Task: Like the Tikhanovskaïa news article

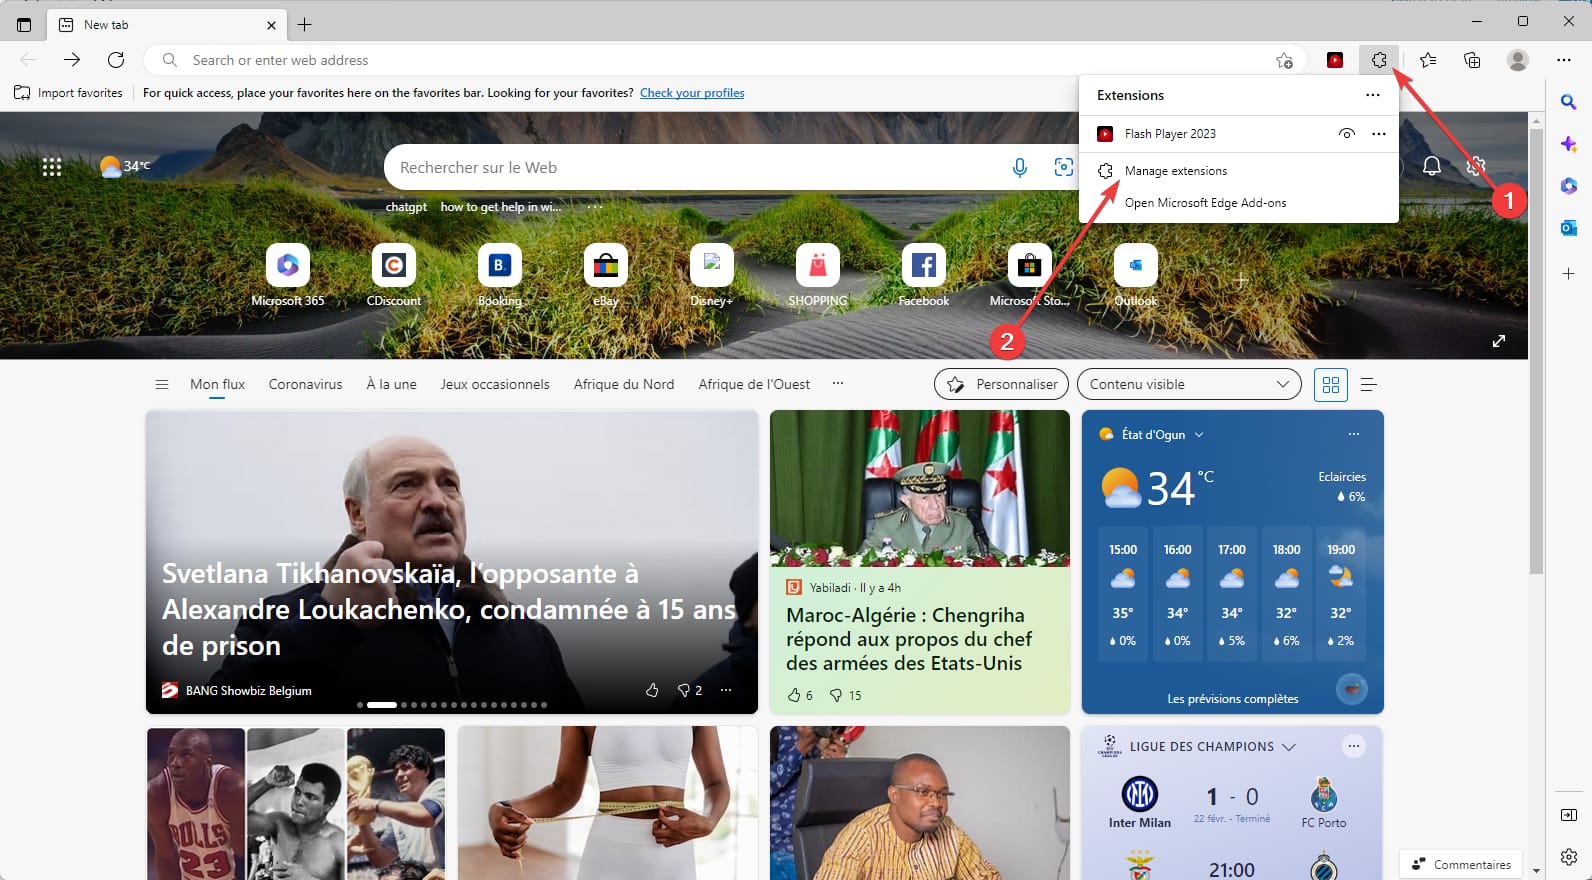Action: tap(652, 690)
